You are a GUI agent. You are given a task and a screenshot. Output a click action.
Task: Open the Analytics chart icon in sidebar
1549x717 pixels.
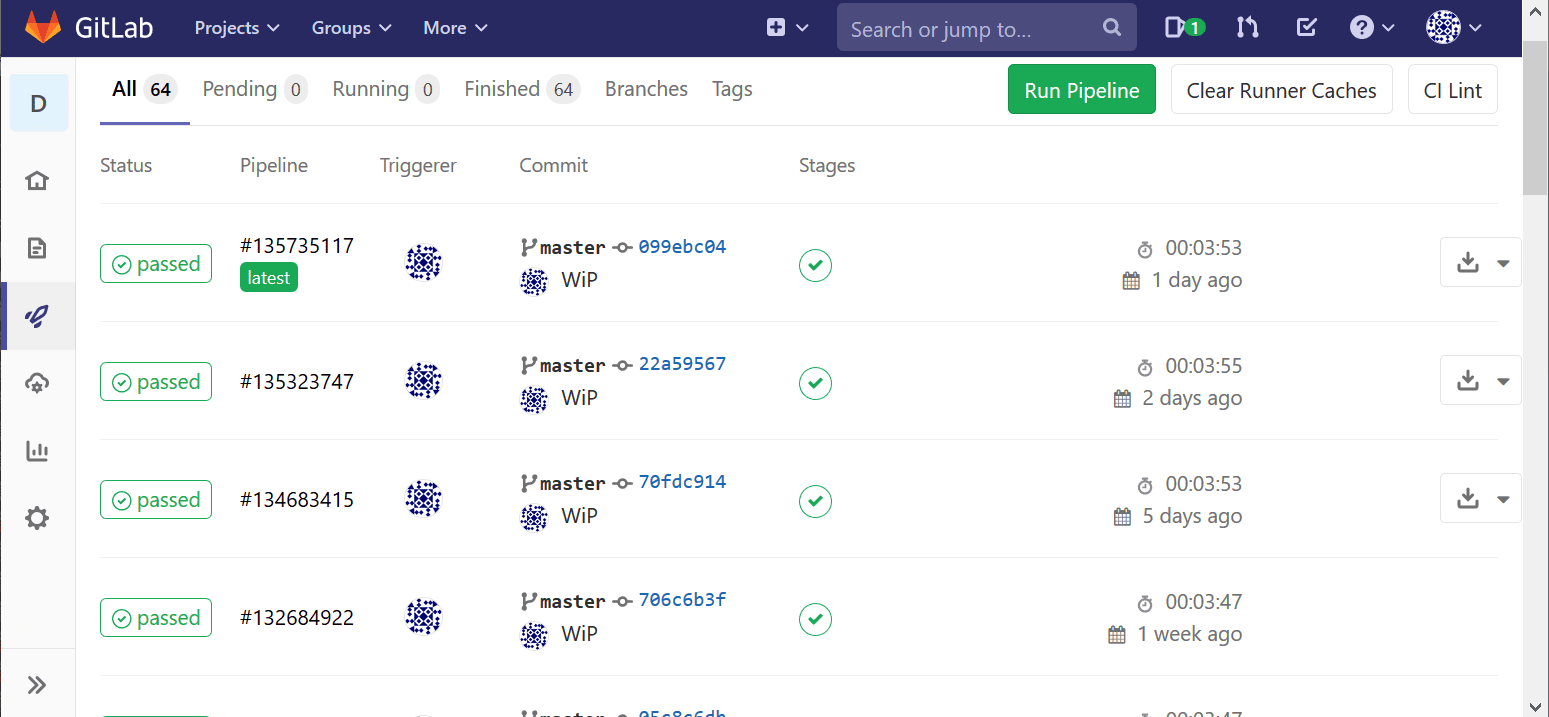pos(37,451)
